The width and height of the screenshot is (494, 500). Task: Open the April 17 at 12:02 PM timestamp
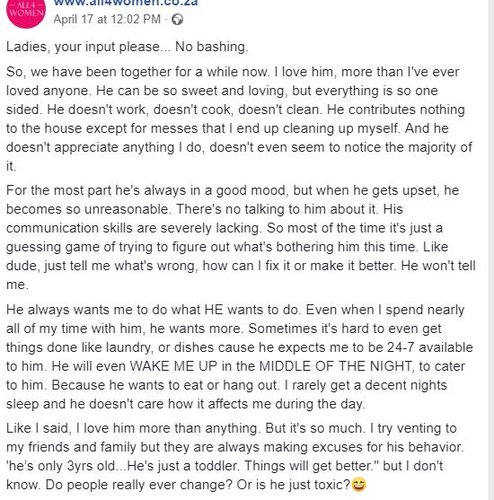pos(107,19)
